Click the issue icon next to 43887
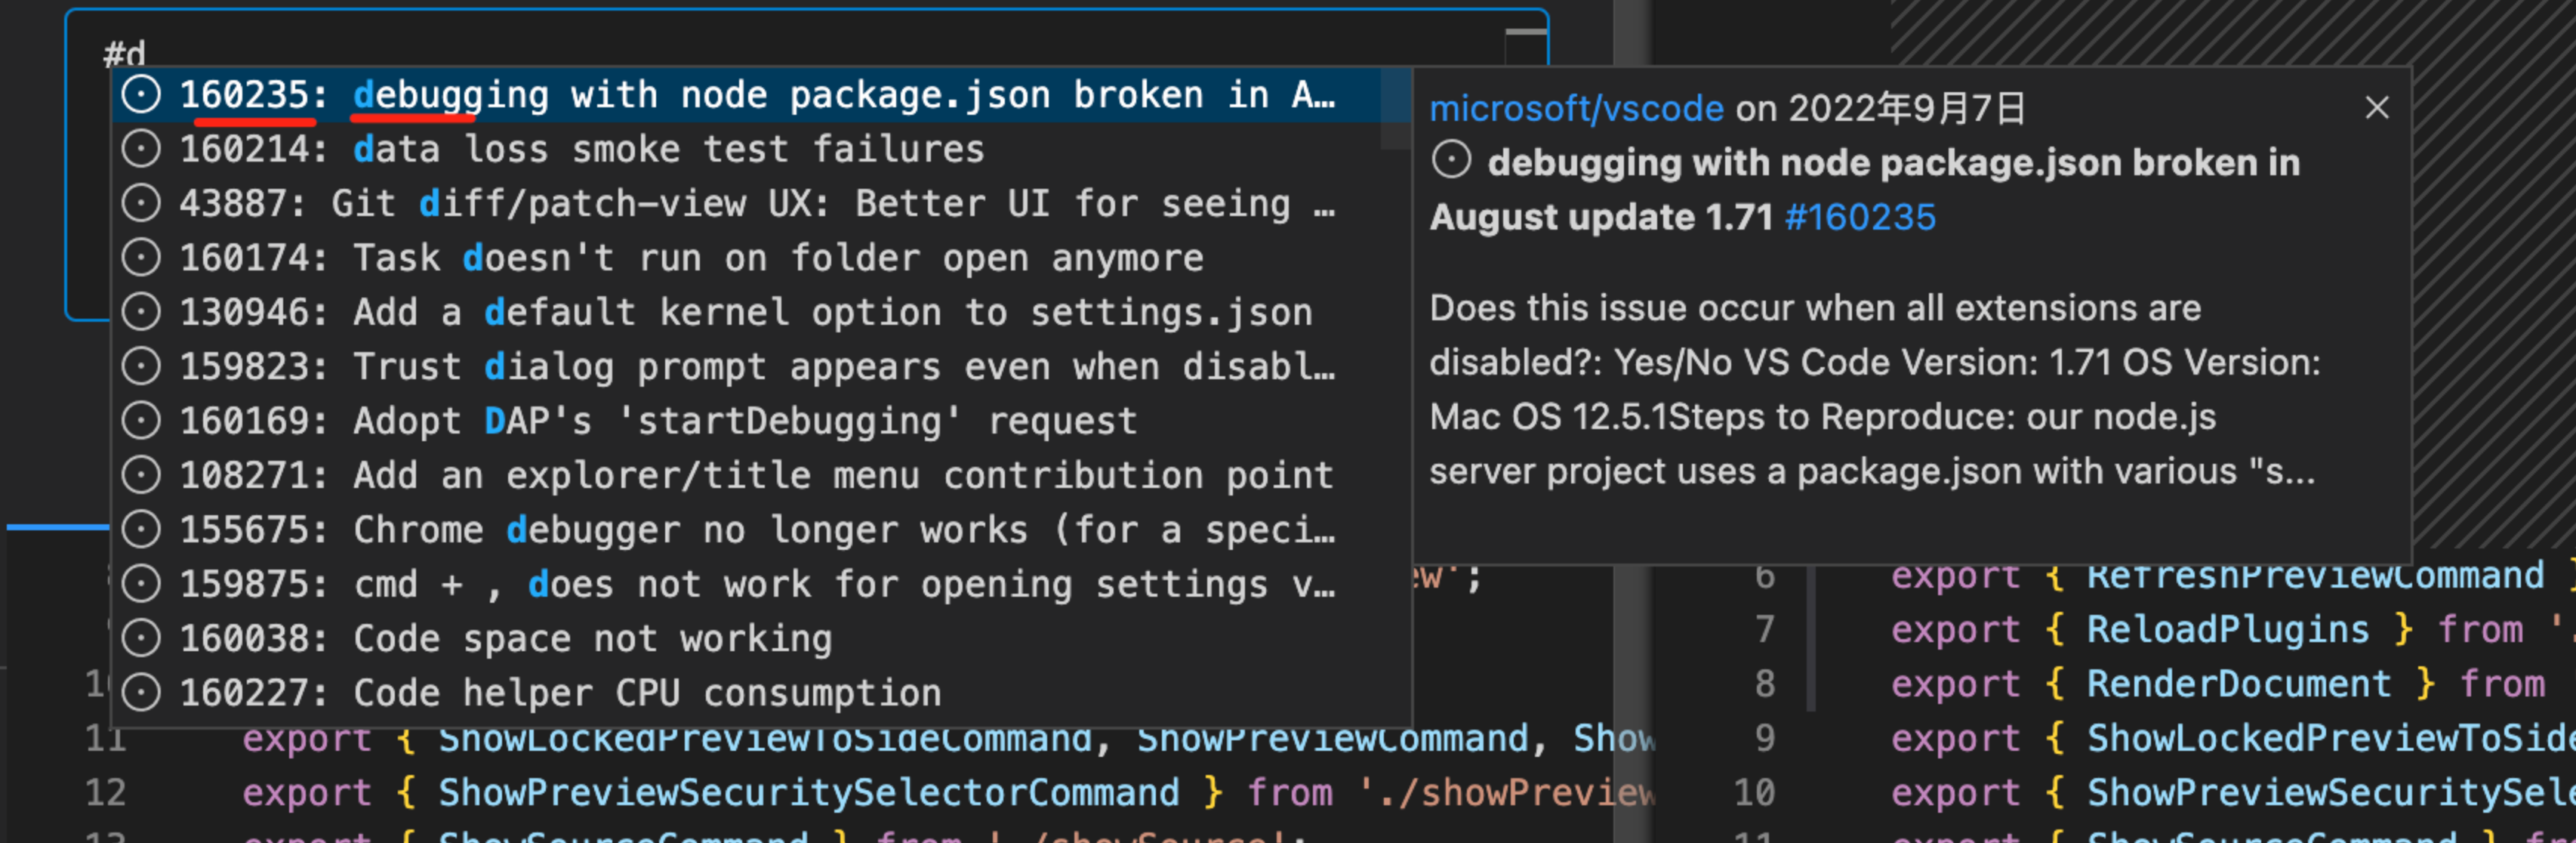 click(x=140, y=203)
